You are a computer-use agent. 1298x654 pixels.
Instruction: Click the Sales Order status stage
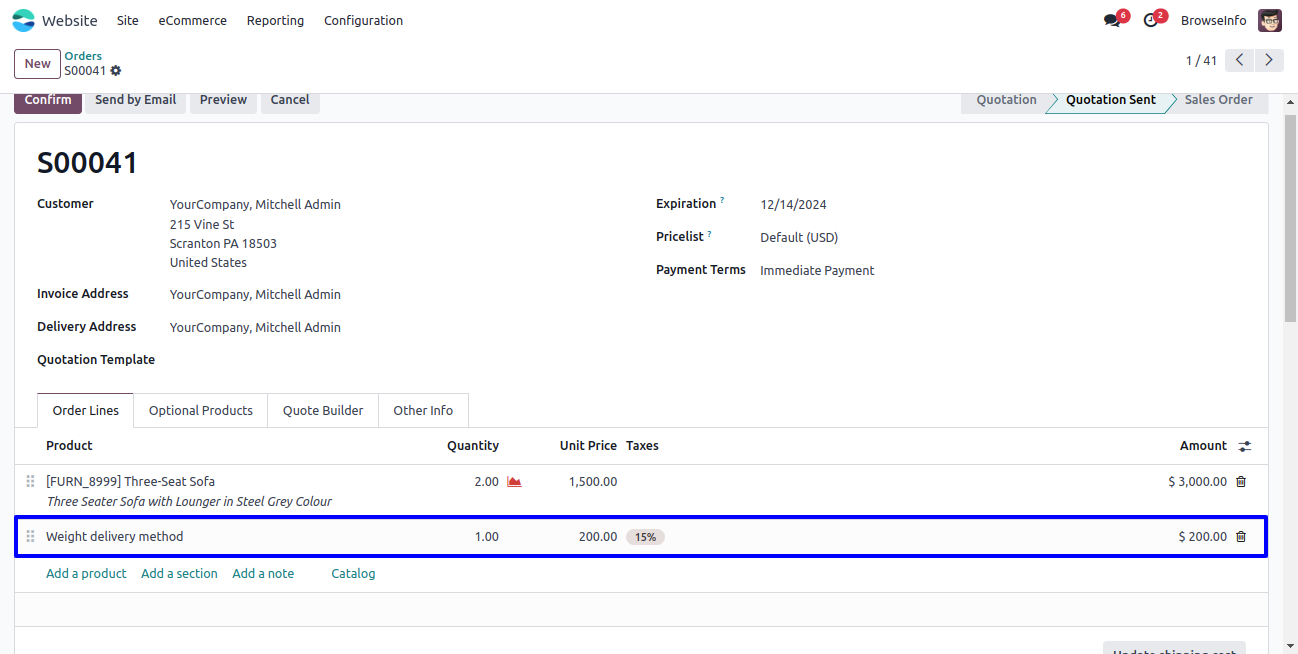(1218, 100)
